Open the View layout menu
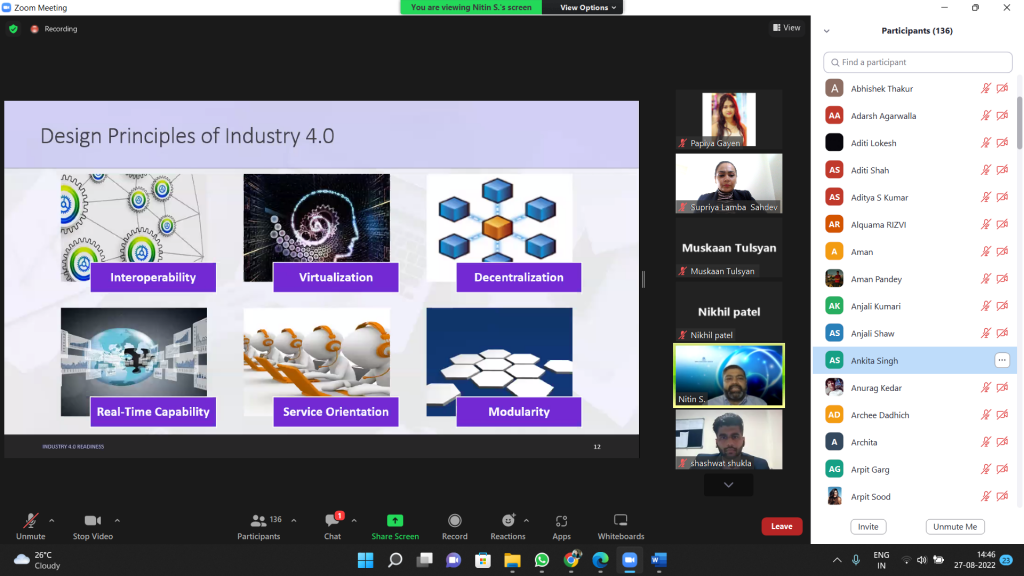The image size is (1024, 576). coord(787,27)
